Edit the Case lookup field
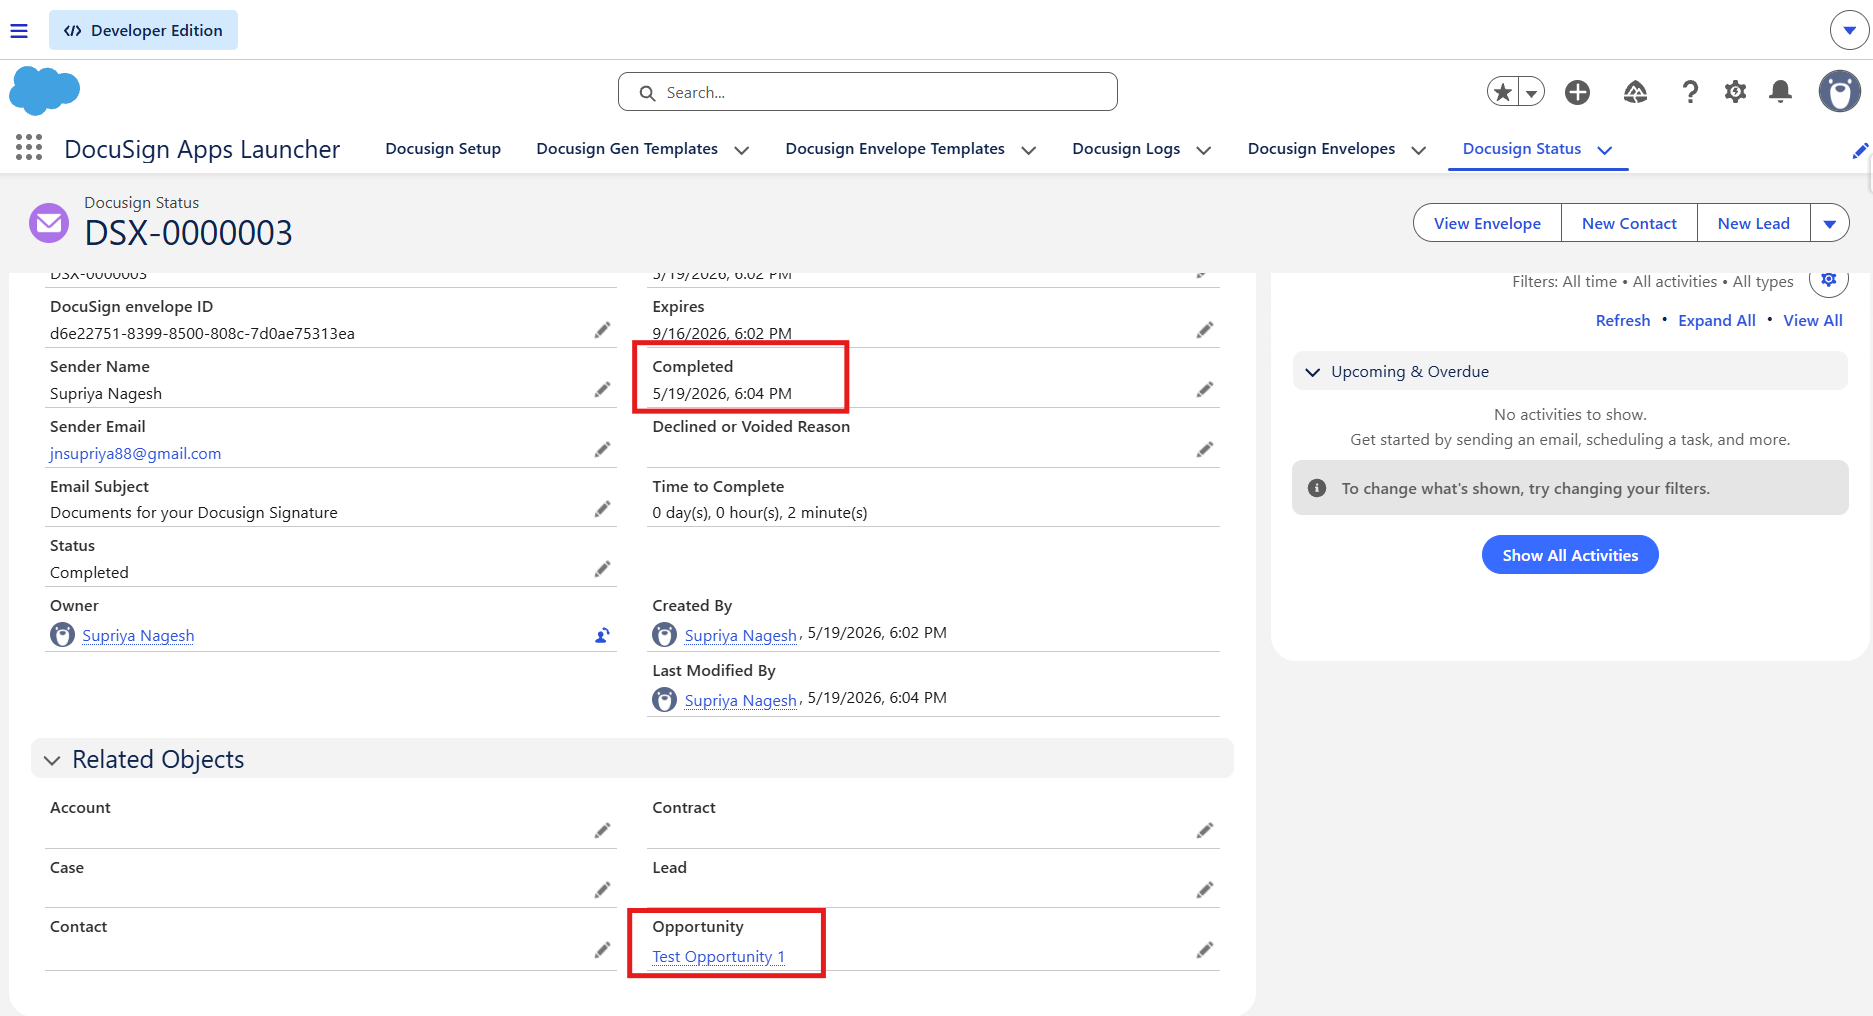Image resolution: width=1873 pixels, height=1016 pixels. pyautogui.click(x=602, y=889)
